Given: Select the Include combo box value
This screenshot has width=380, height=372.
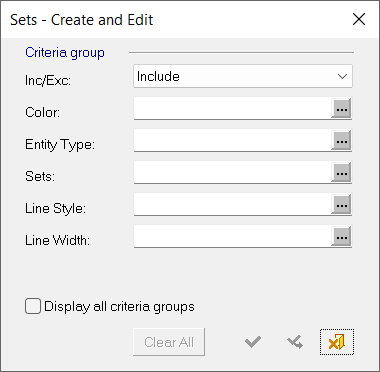Looking at the screenshot, I should click(243, 76).
